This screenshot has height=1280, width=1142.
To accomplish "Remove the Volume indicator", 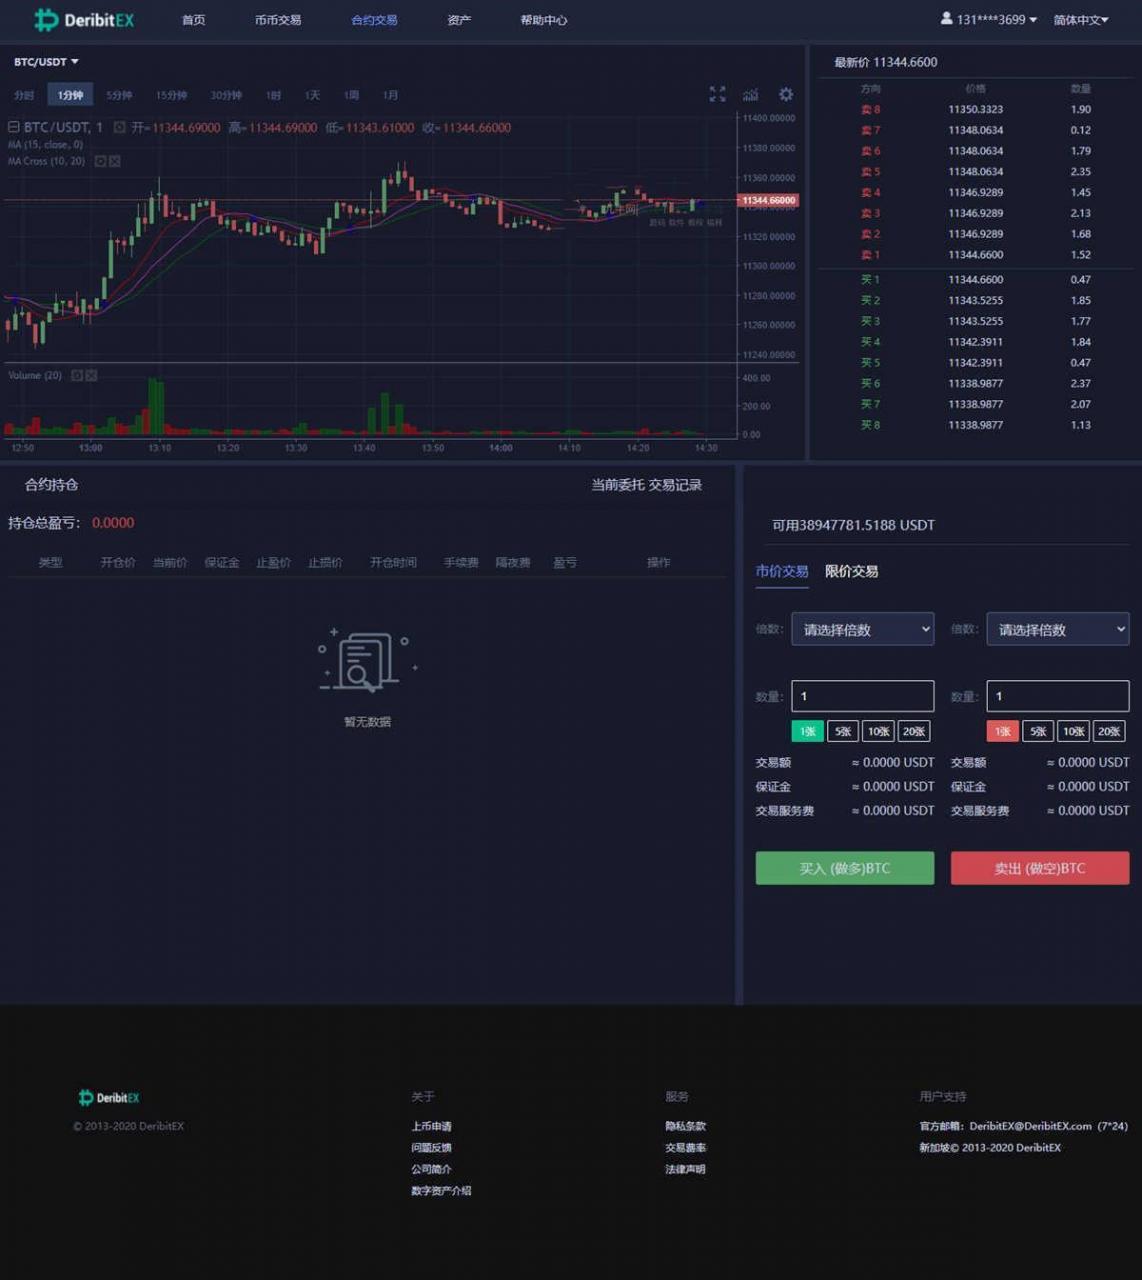I will pos(91,375).
